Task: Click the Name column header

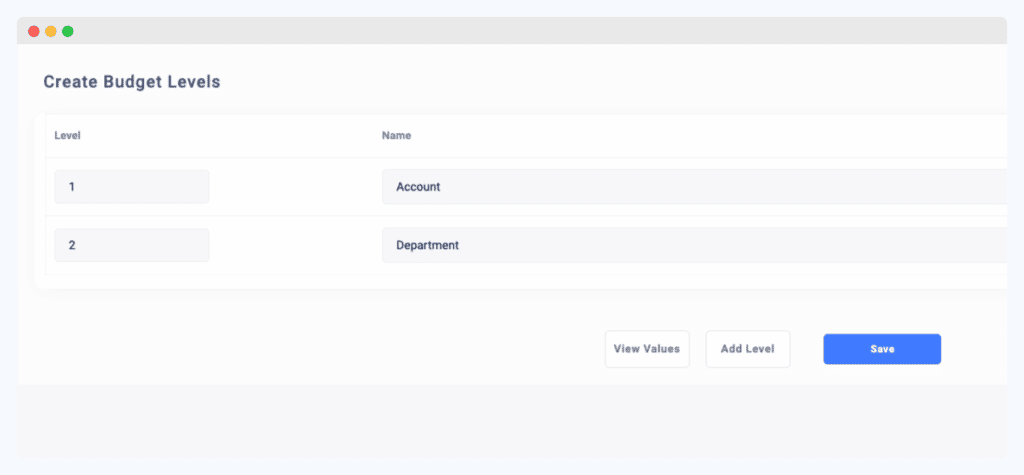Action: [396, 135]
